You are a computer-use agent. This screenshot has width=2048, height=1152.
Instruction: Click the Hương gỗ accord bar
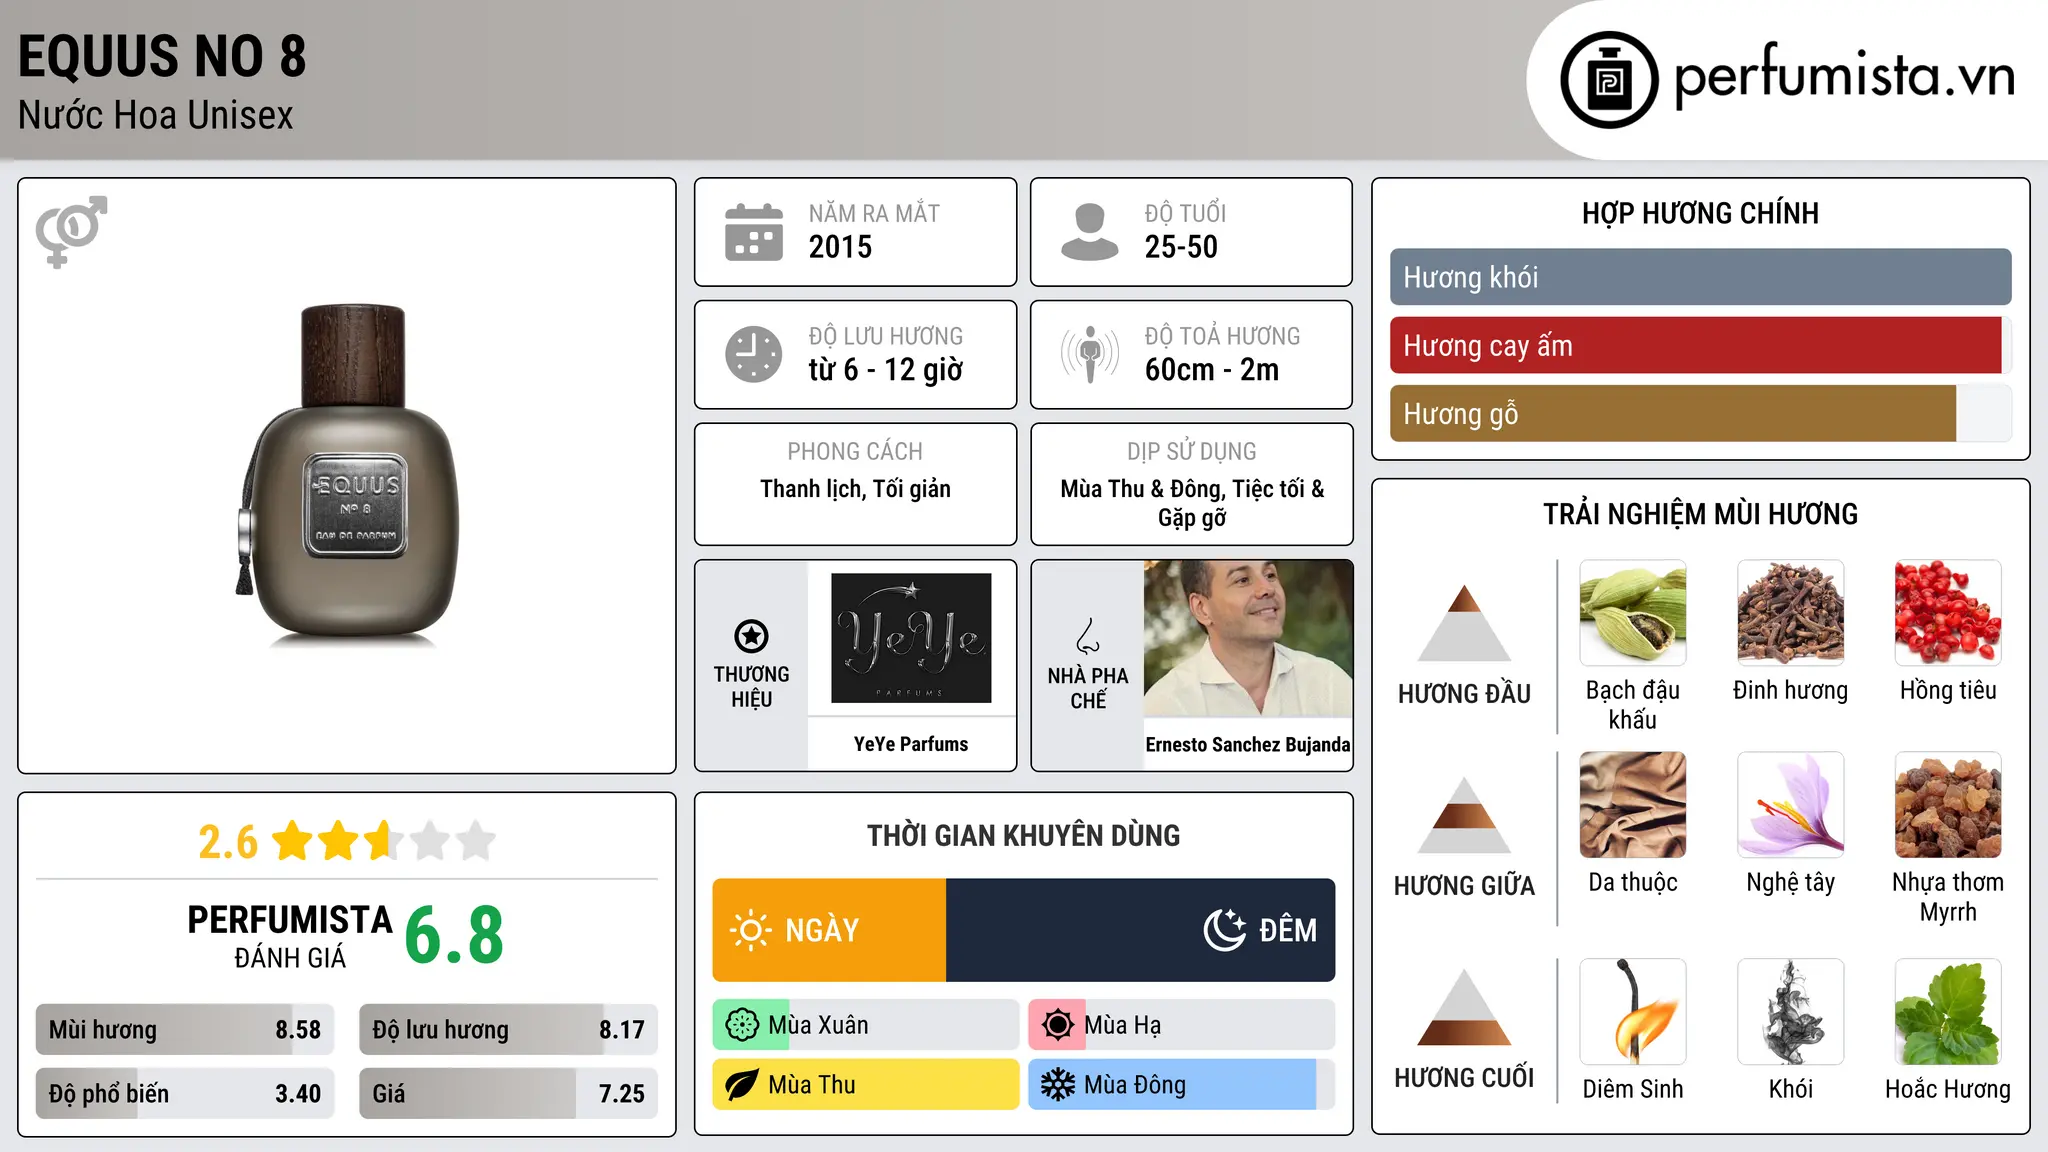click(x=1701, y=414)
